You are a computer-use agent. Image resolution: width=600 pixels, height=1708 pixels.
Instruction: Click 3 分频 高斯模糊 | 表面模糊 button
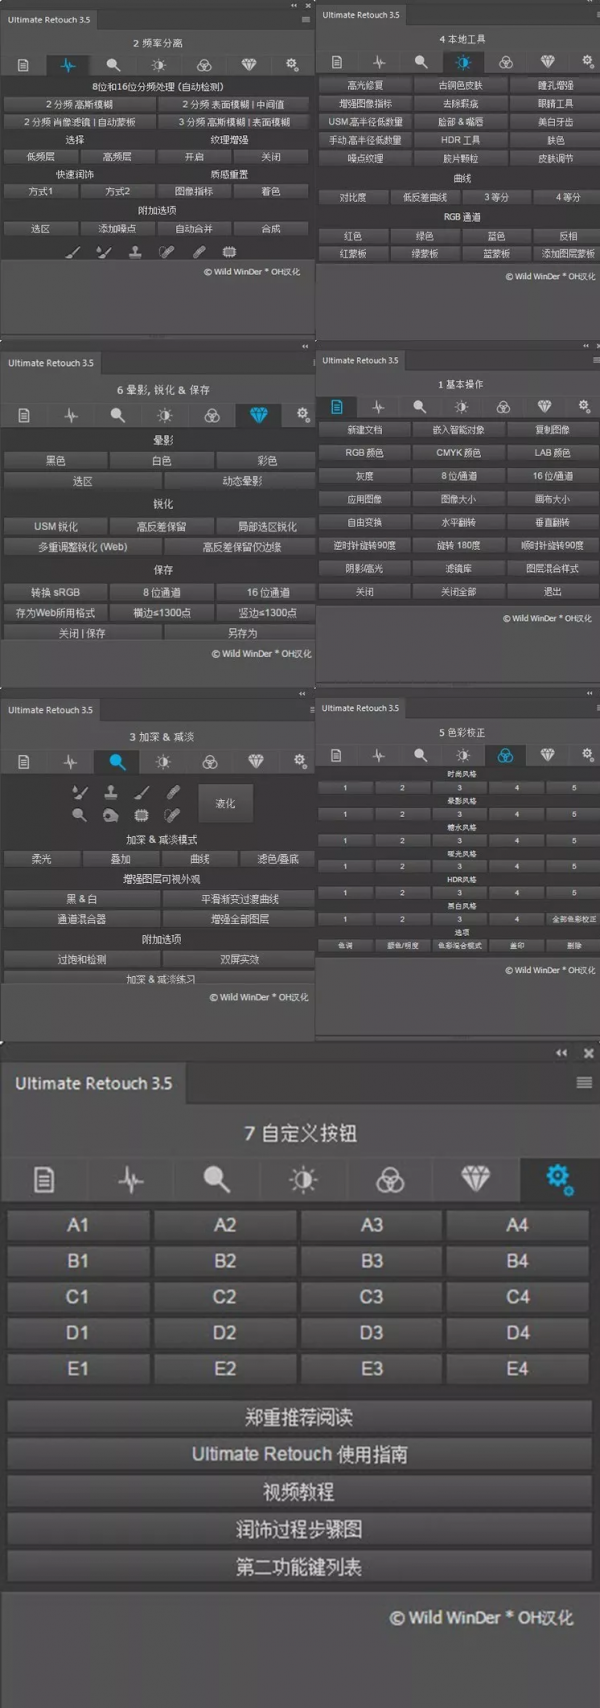coord(234,122)
